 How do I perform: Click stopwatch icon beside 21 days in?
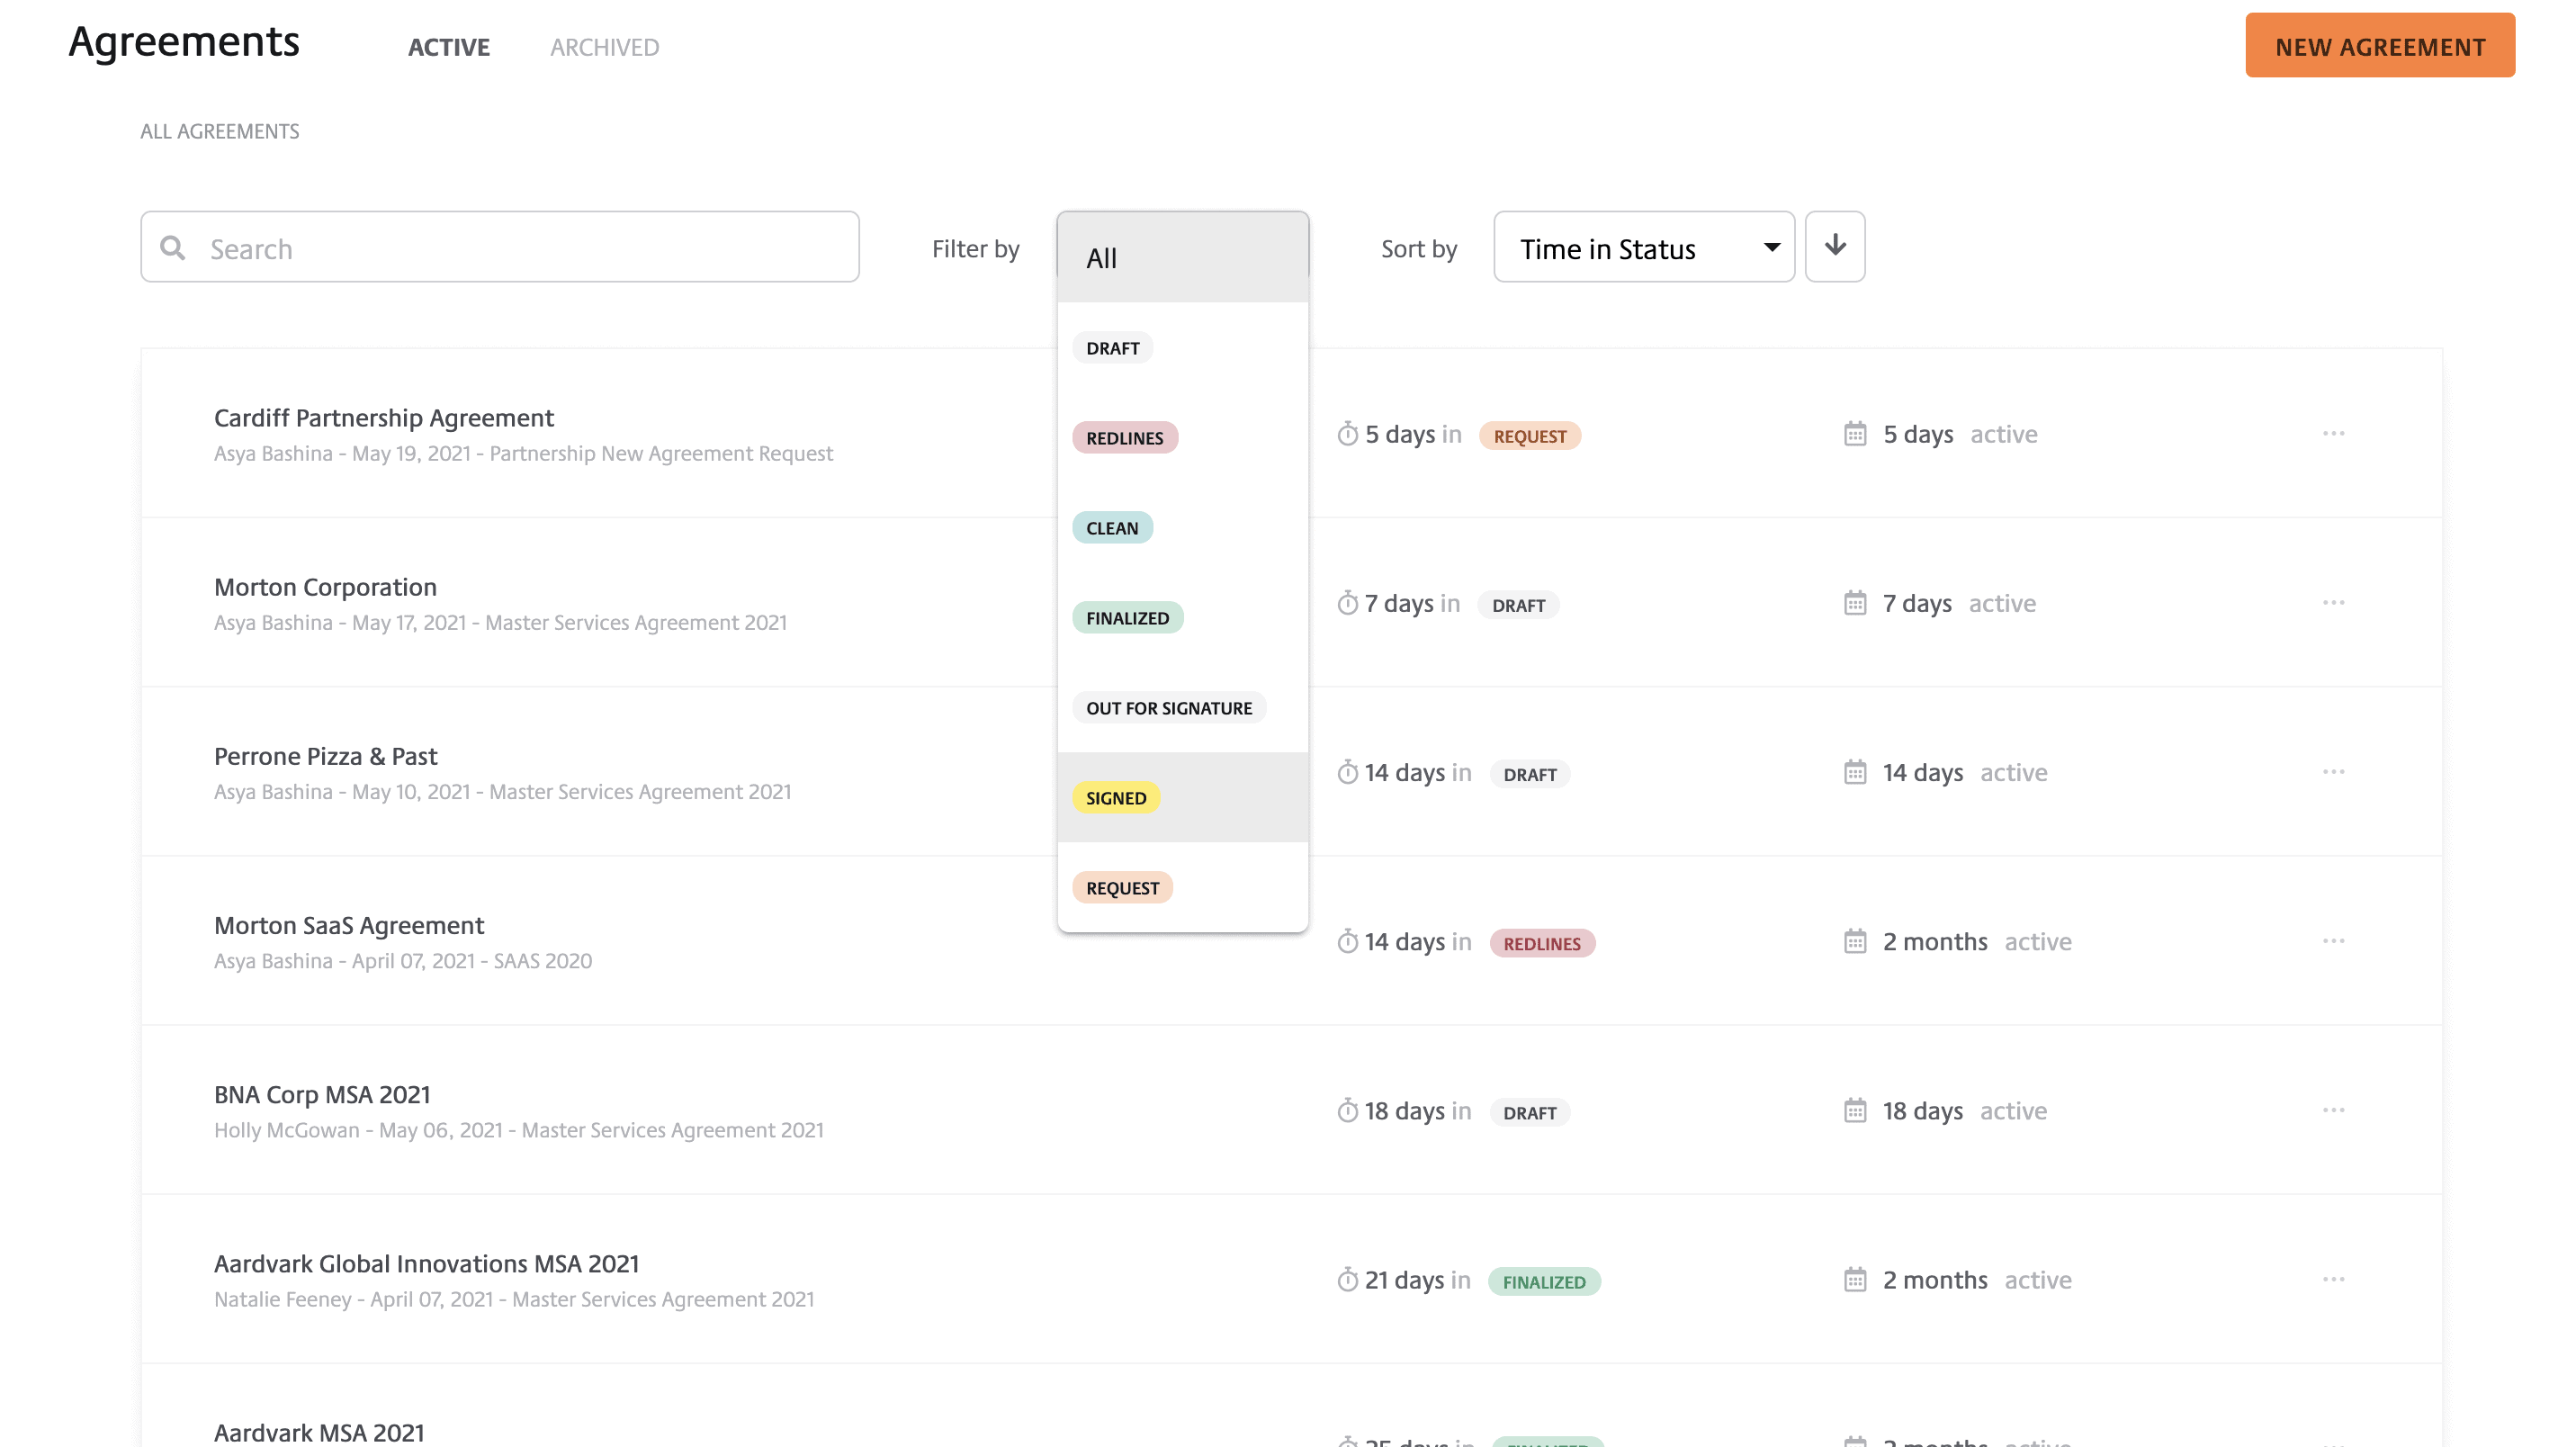(x=1348, y=1279)
